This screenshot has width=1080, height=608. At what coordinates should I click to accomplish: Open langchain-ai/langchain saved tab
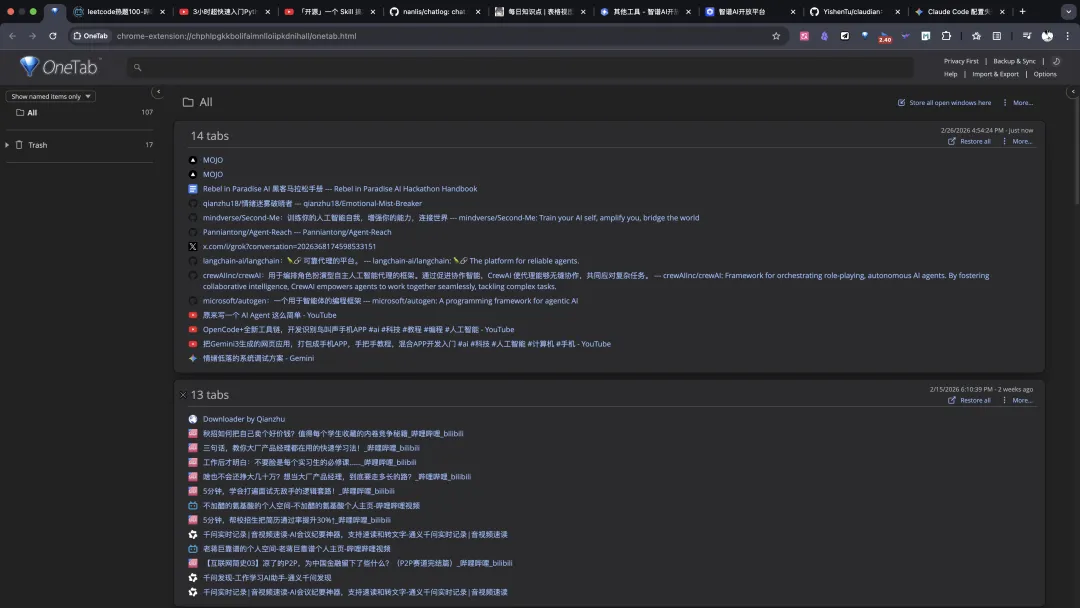tap(391, 261)
